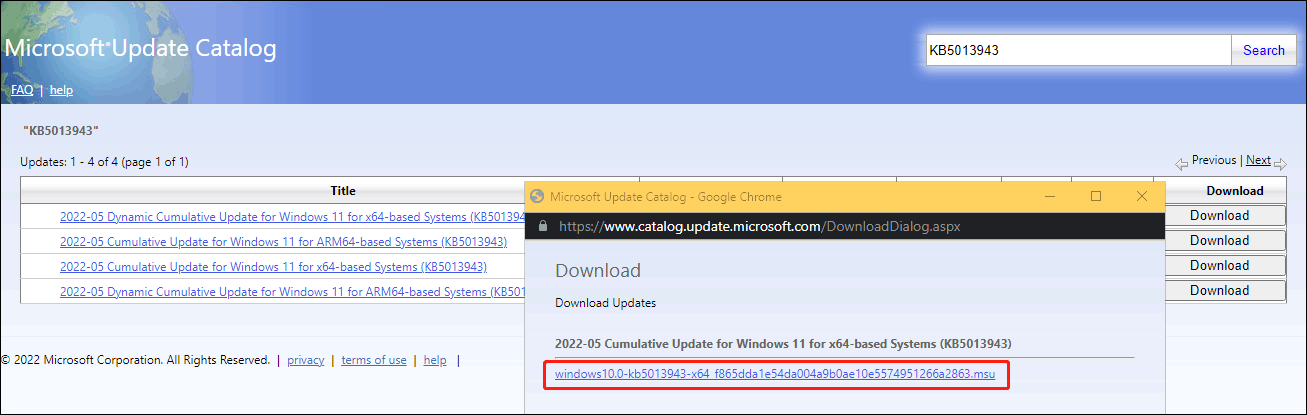The image size is (1307, 415).
Task: Sort by the Title column header
Action: tap(343, 191)
